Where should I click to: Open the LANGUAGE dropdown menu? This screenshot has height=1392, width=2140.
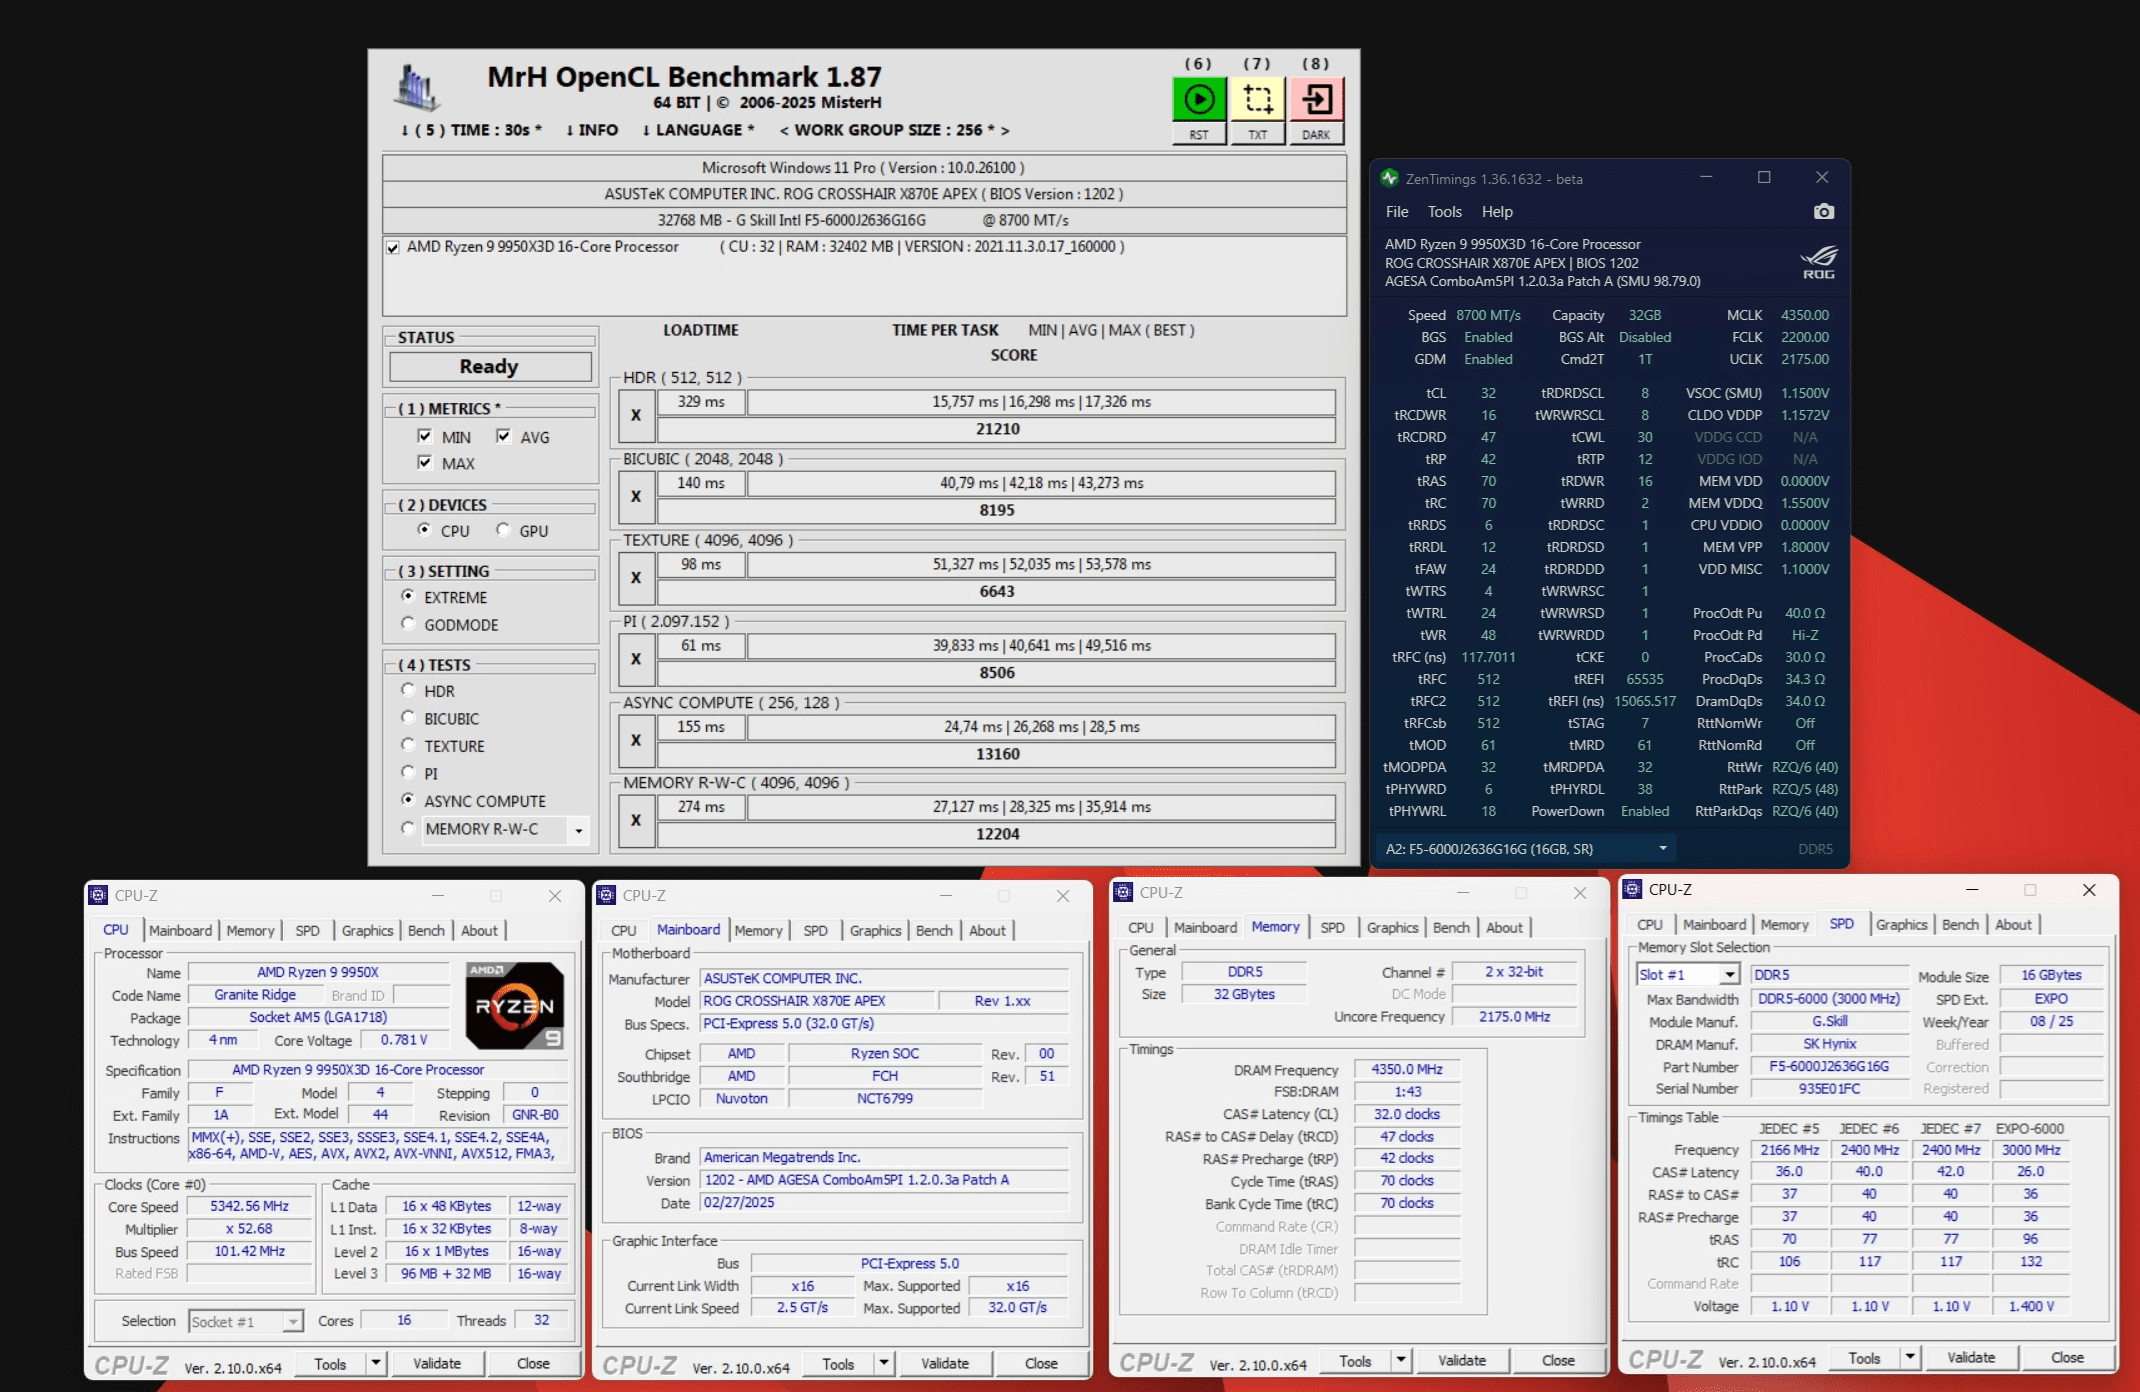pyautogui.click(x=698, y=130)
